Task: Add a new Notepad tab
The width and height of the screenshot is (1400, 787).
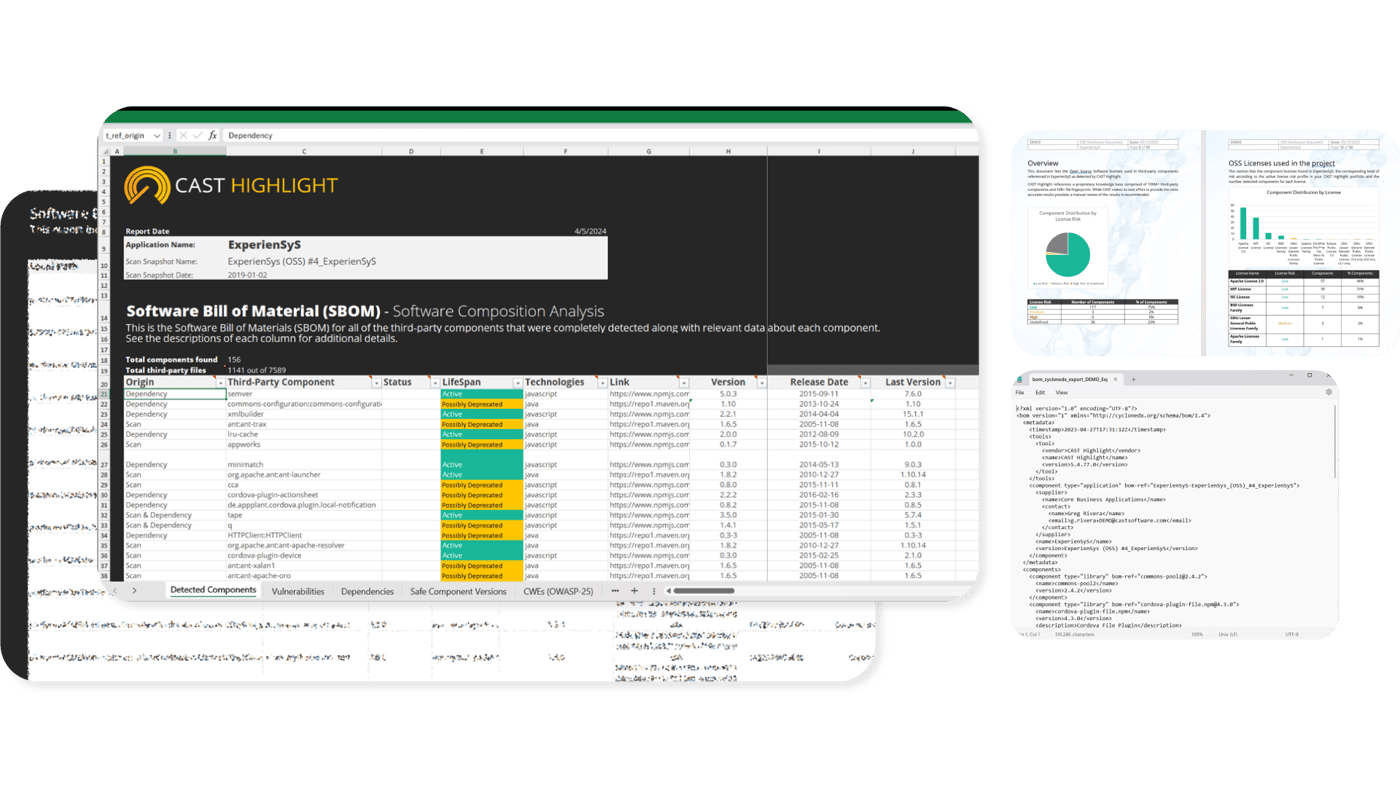Action: click(1133, 380)
